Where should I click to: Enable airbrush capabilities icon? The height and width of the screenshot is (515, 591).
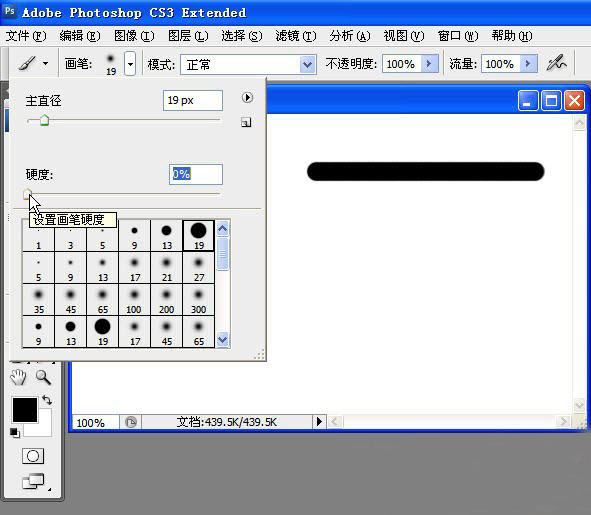click(556, 63)
